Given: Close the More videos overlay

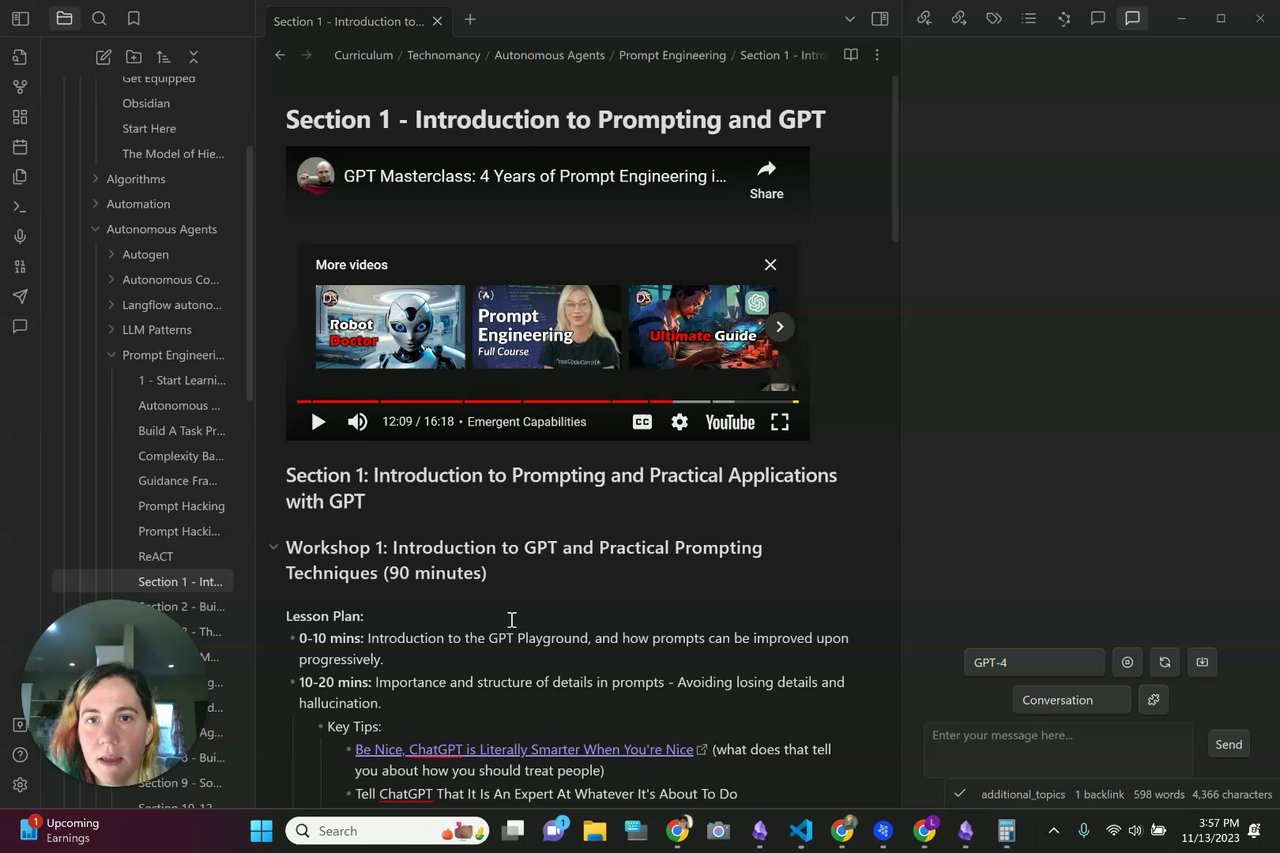Looking at the screenshot, I should click(x=770, y=264).
